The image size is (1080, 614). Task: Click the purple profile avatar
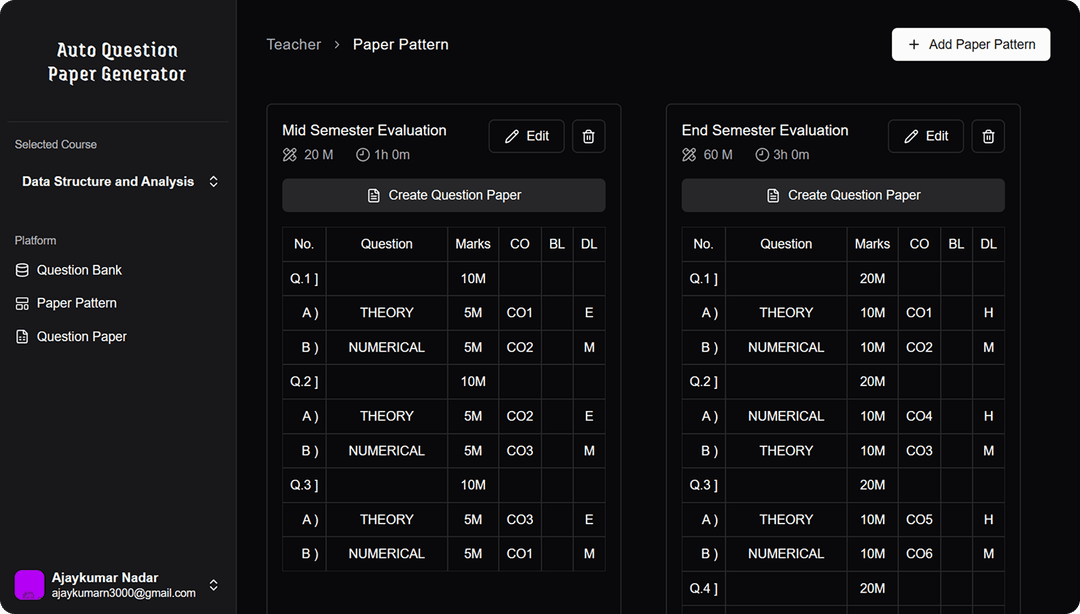pyautogui.click(x=28, y=583)
